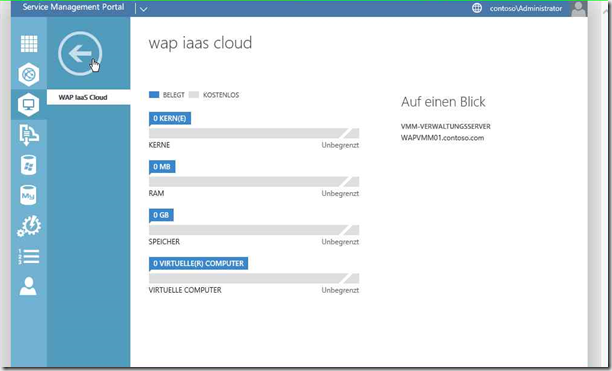Open Web Site Clouds globe icon
Image resolution: width=612 pixels, height=371 pixels.
pos(29,74)
